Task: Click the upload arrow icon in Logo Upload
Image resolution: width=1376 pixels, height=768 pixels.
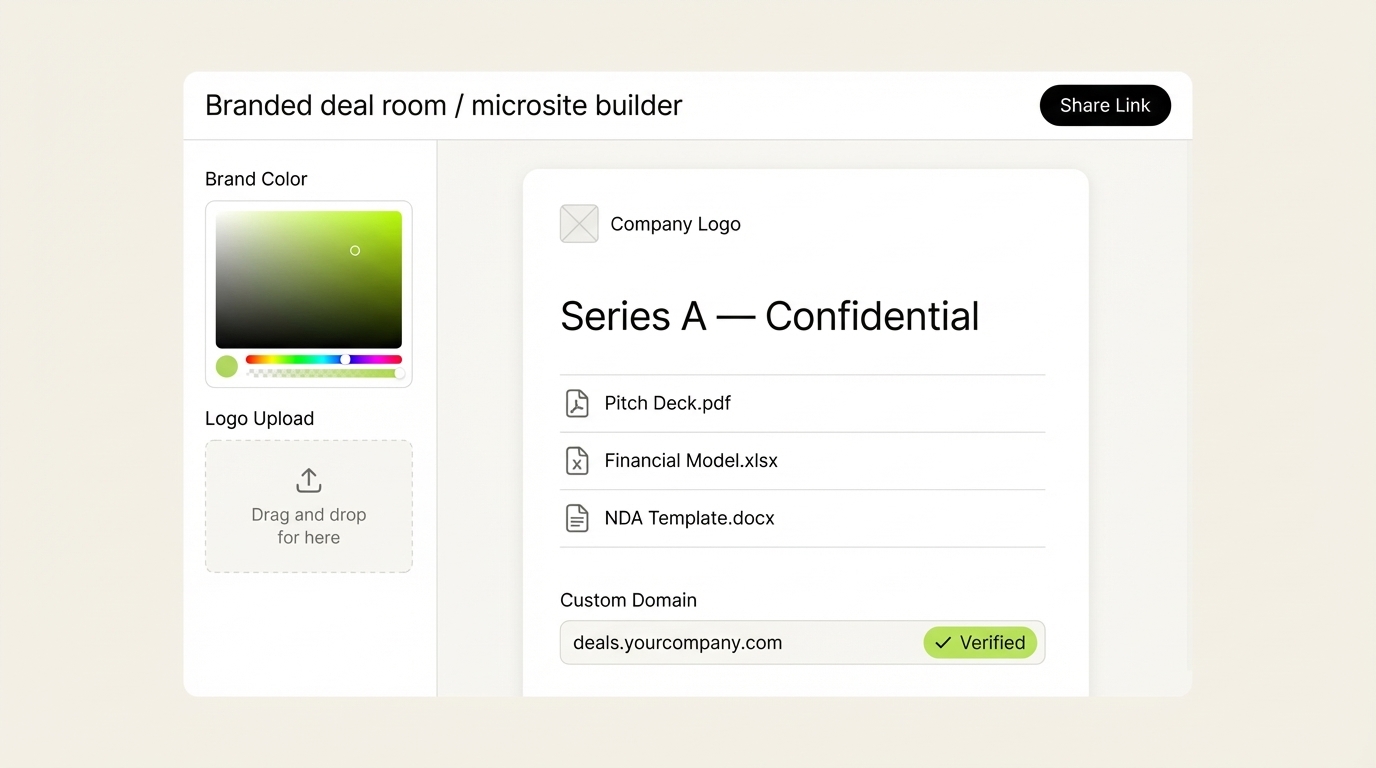Action: click(308, 480)
